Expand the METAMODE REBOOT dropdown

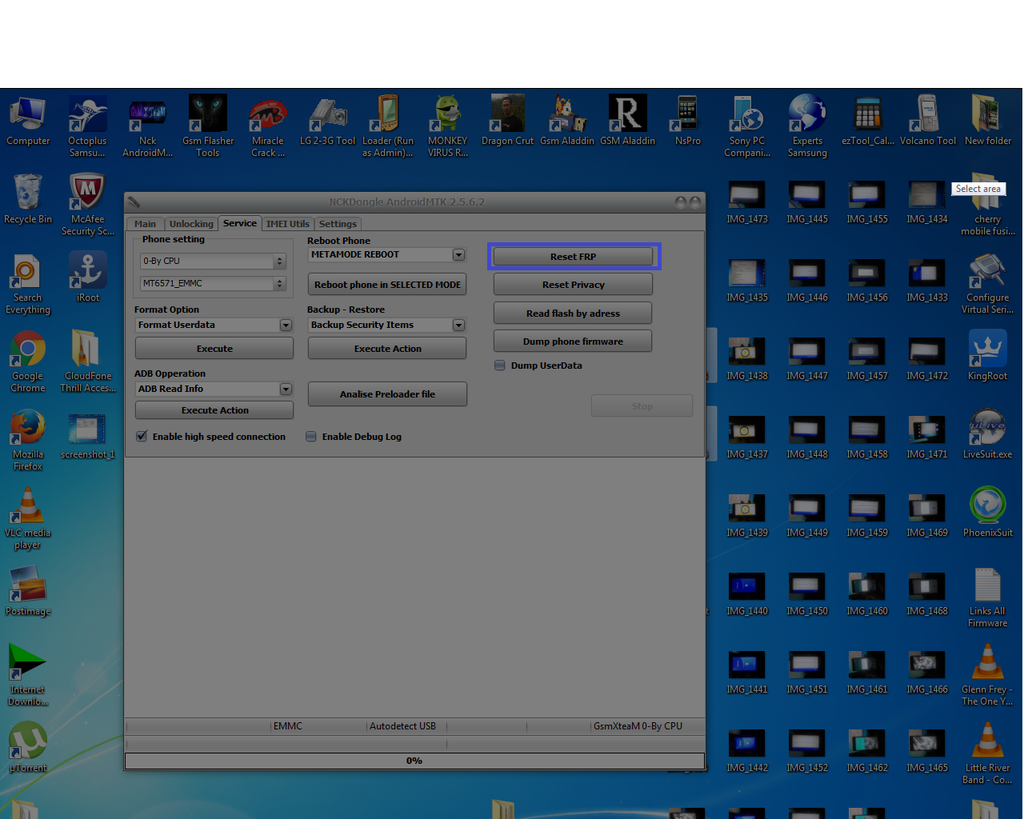click(x=458, y=255)
